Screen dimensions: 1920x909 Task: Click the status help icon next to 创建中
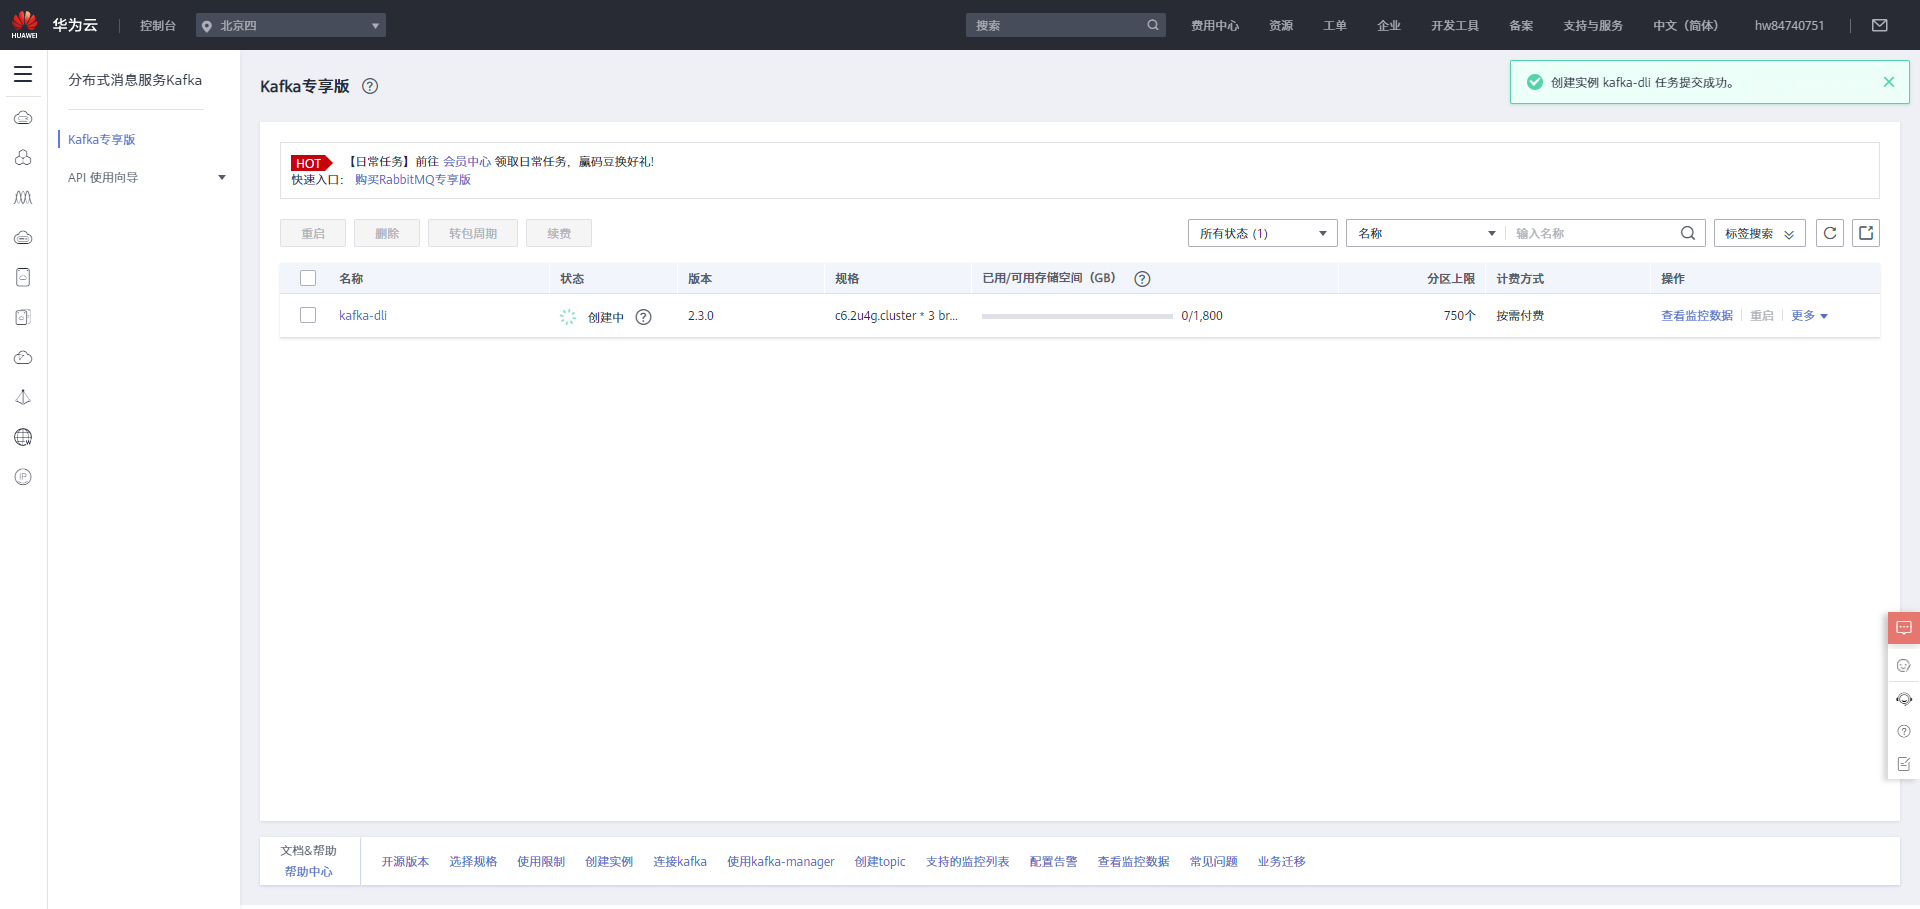click(x=644, y=317)
